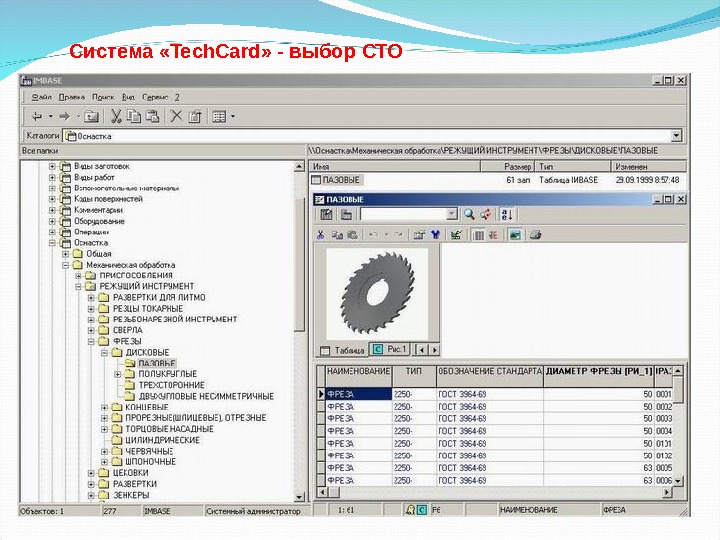Click the Cut scissors in main toolbar
Viewport: 720px width, 540px height.
pyautogui.click(x=116, y=117)
